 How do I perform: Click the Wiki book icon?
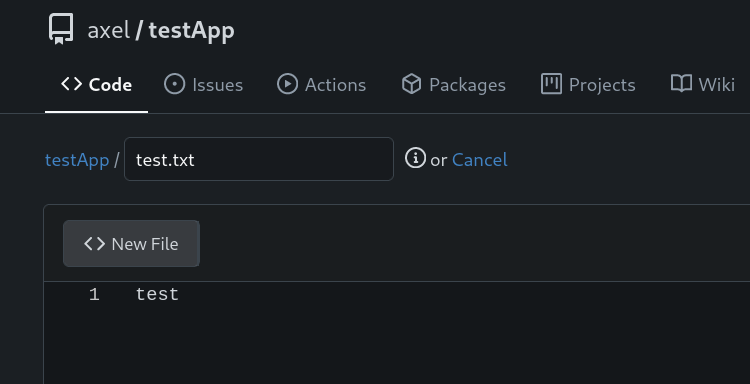pos(681,84)
